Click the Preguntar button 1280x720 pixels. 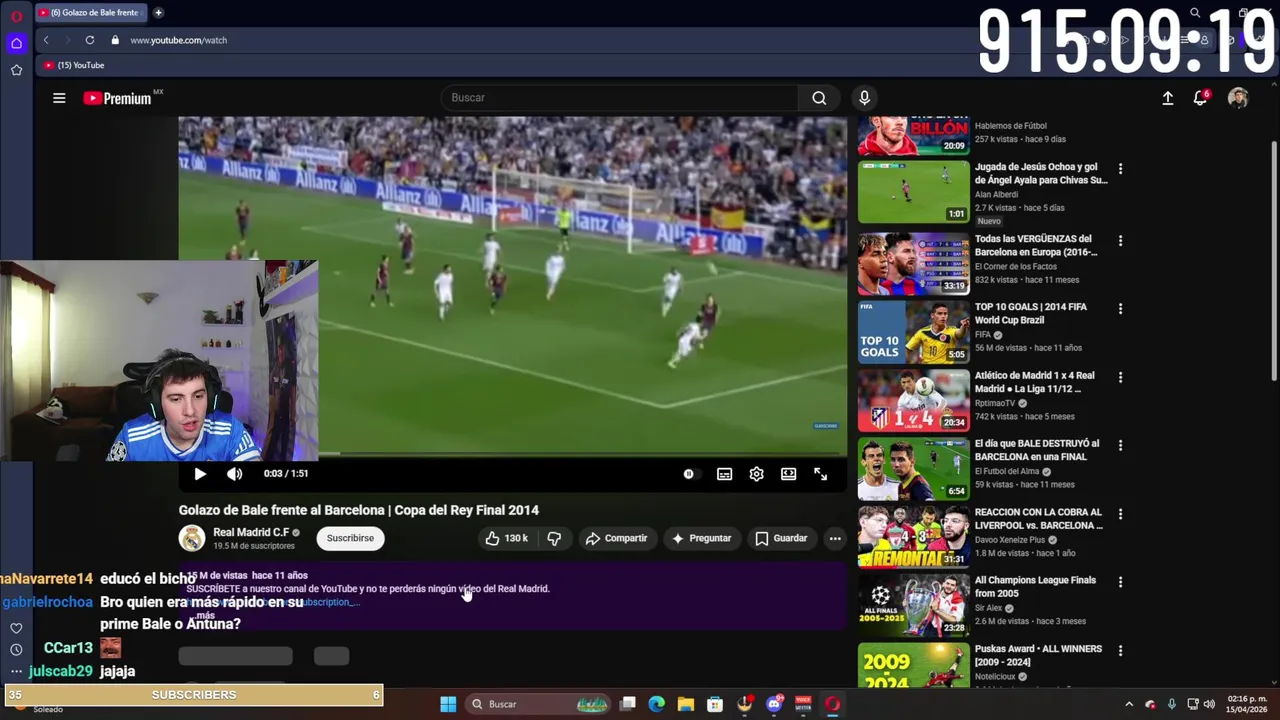pyautogui.click(x=700, y=538)
